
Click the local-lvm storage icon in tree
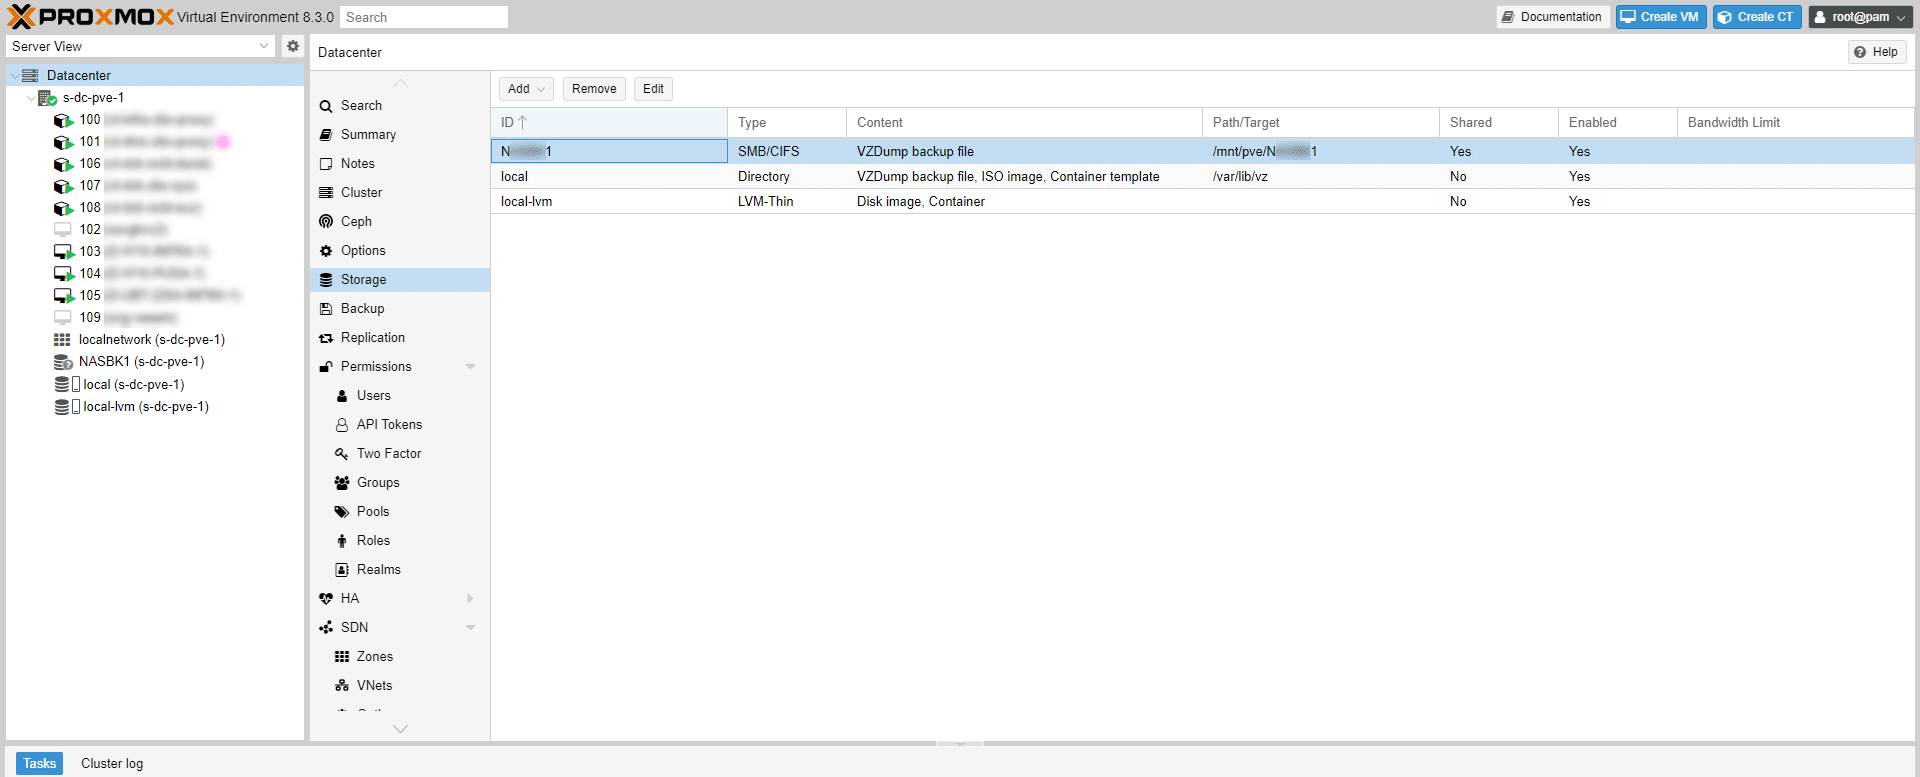(x=66, y=407)
